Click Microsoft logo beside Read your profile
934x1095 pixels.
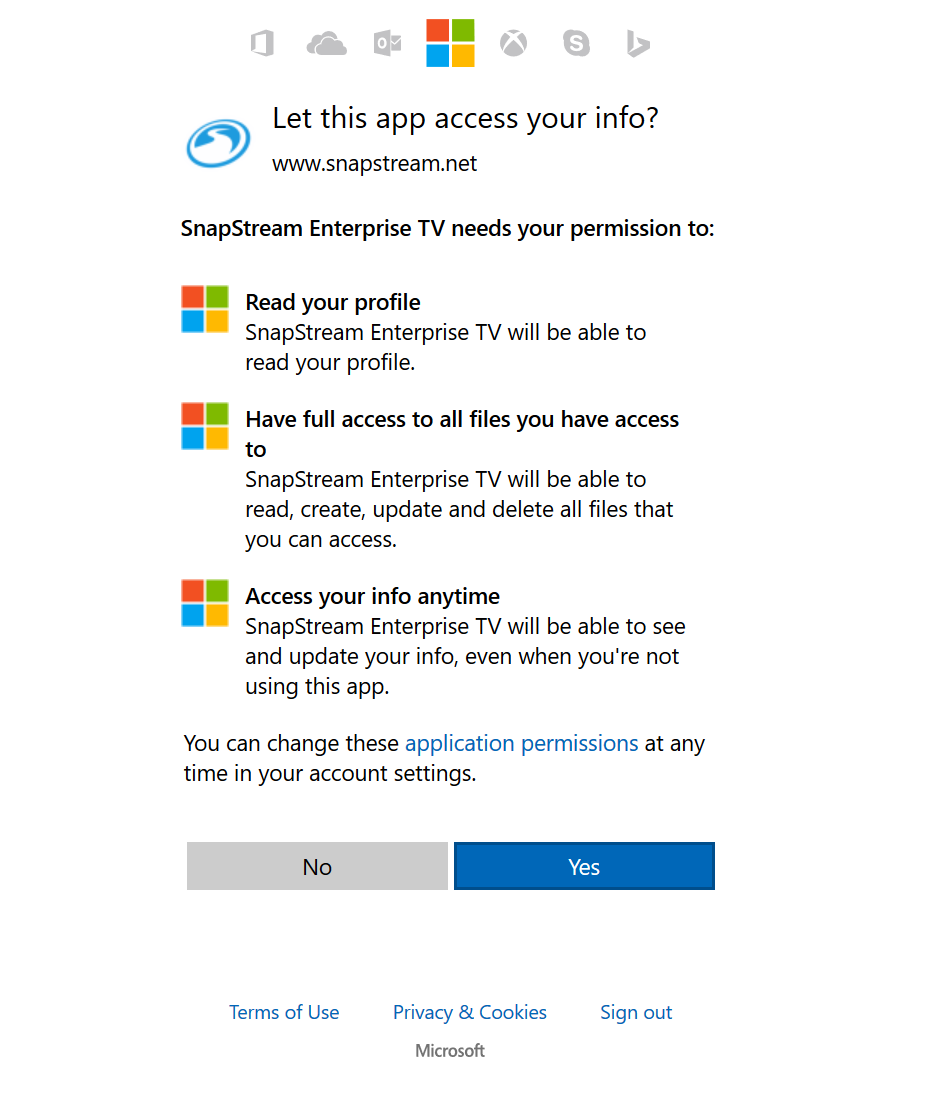click(x=205, y=309)
